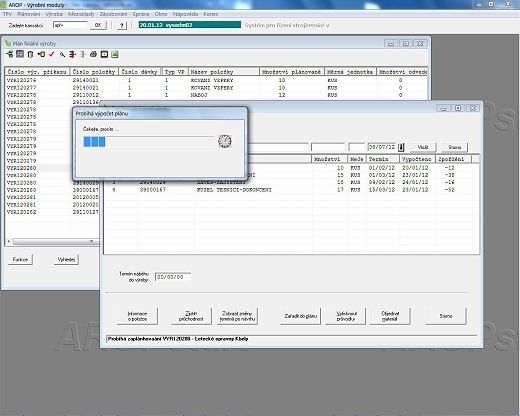Click the red checkmark toolbar icon
520x416 pixels.
click(x=51, y=54)
